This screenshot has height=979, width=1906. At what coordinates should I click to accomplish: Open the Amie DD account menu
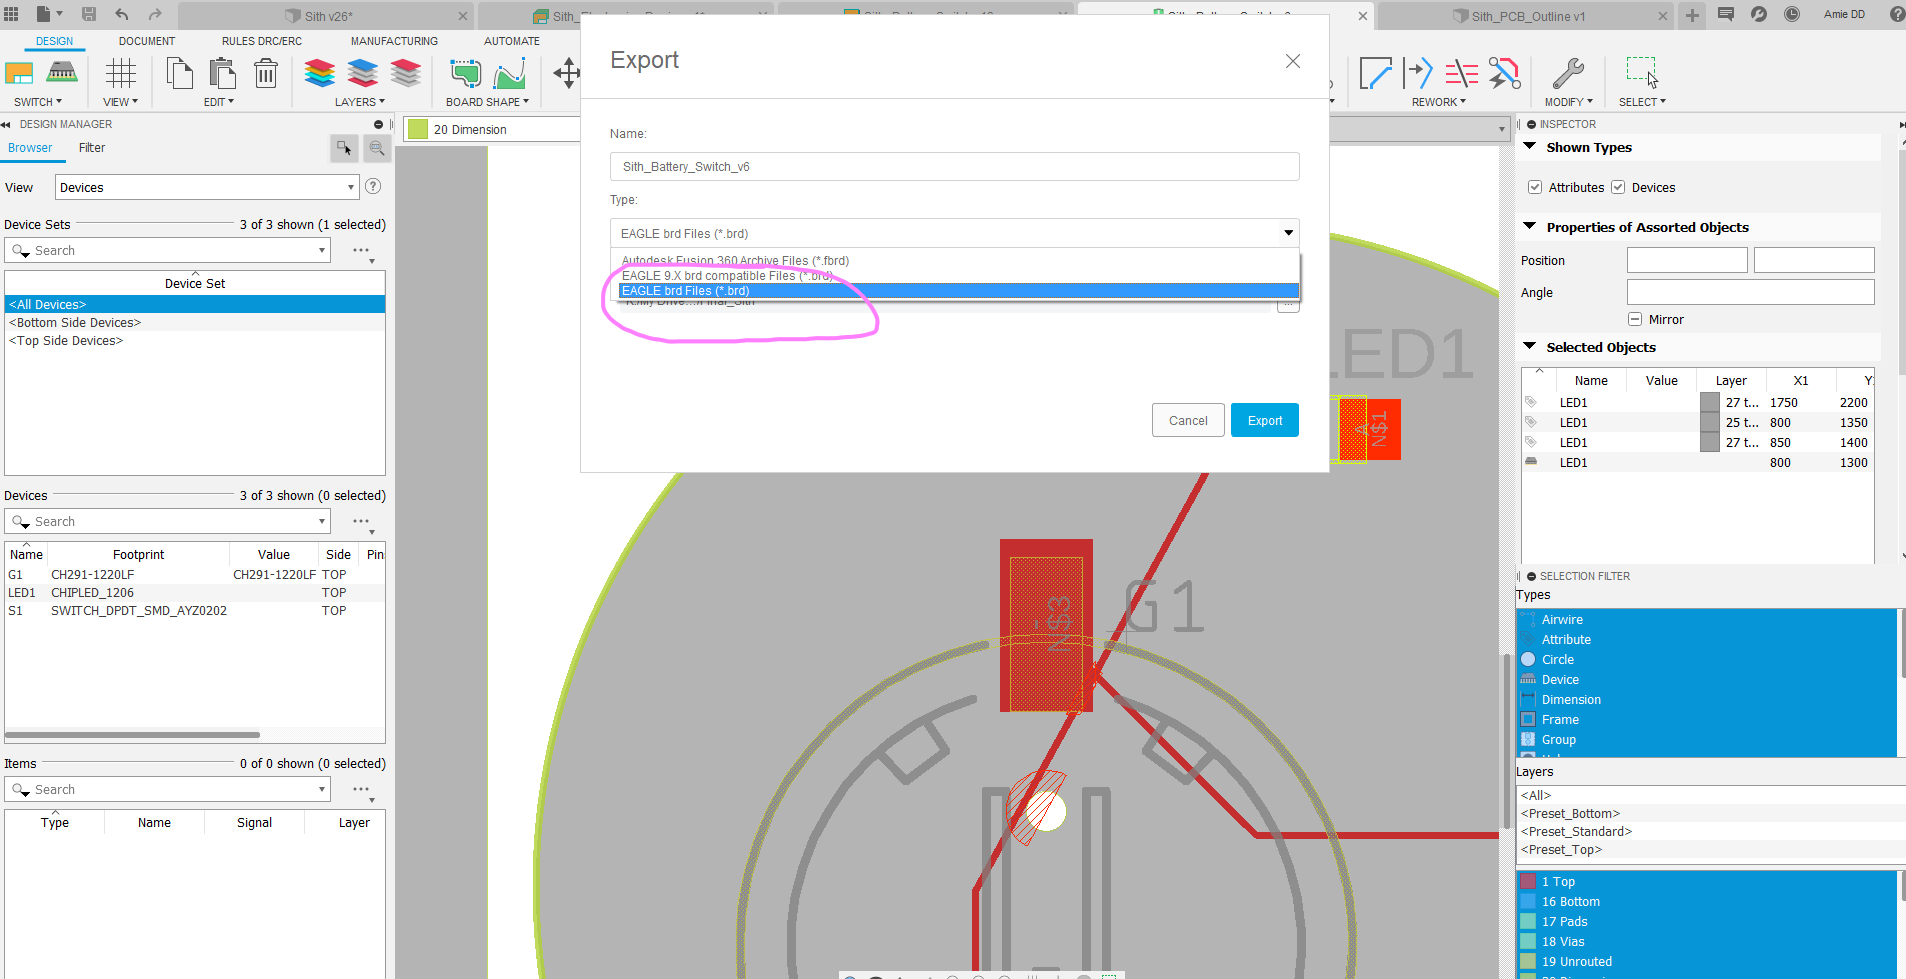coord(1844,15)
